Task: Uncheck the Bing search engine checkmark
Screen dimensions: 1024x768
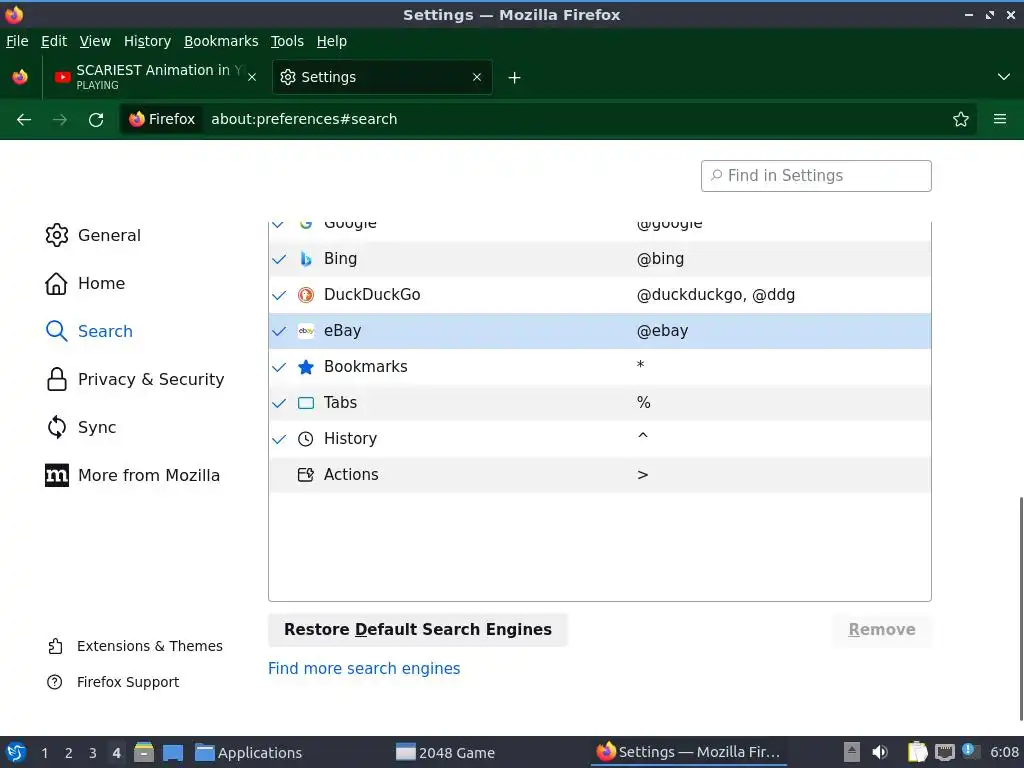Action: click(x=279, y=259)
